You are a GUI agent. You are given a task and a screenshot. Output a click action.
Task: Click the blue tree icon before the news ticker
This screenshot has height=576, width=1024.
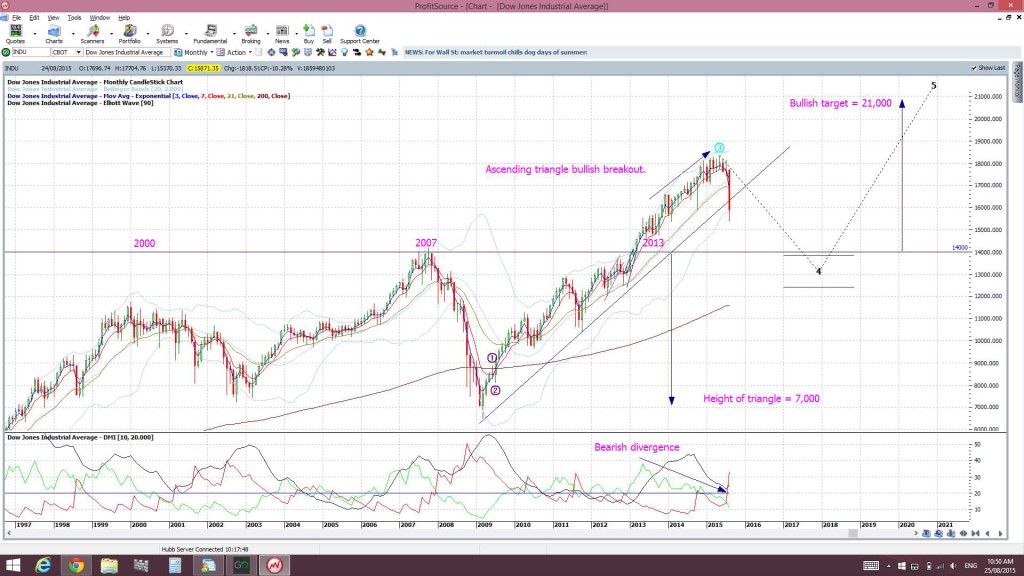(394, 52)
